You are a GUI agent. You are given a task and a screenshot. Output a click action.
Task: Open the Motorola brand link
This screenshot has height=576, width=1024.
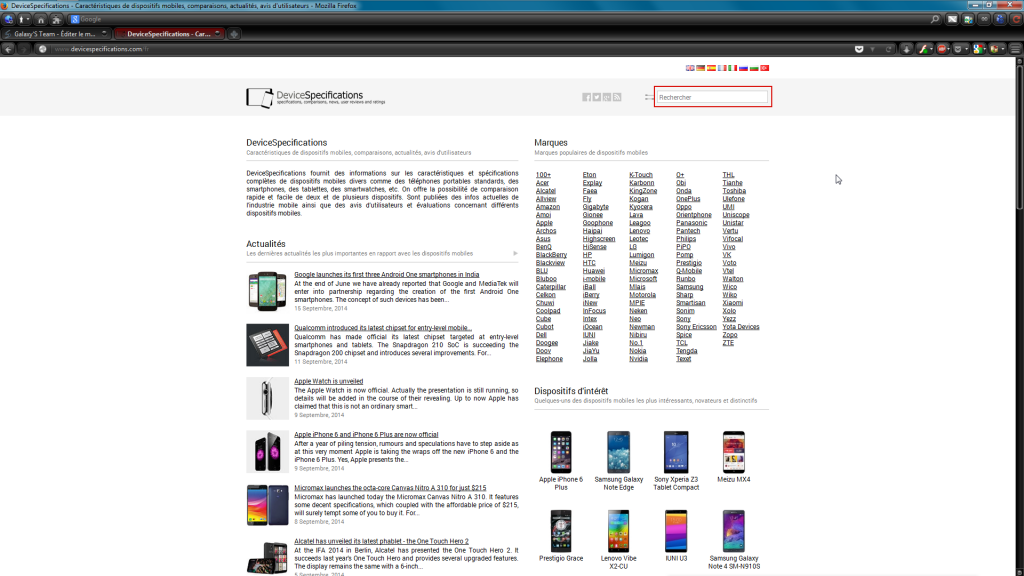tap(643, 295)
